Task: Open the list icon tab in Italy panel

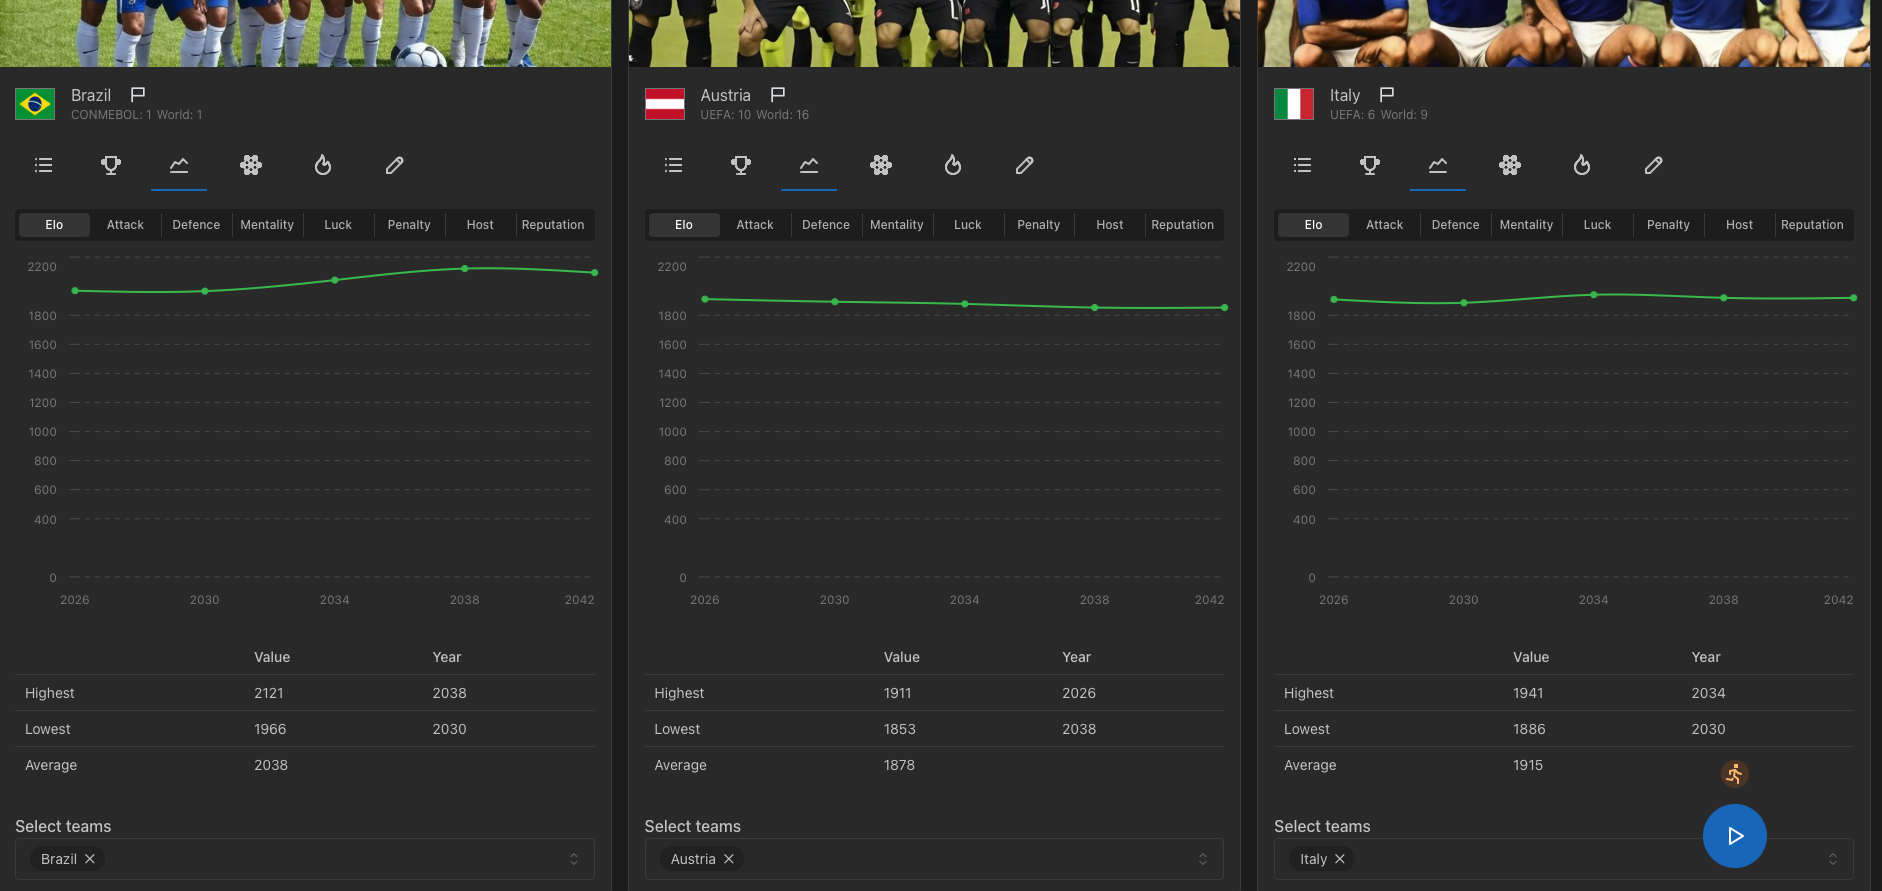Action: coord(1302,165)
